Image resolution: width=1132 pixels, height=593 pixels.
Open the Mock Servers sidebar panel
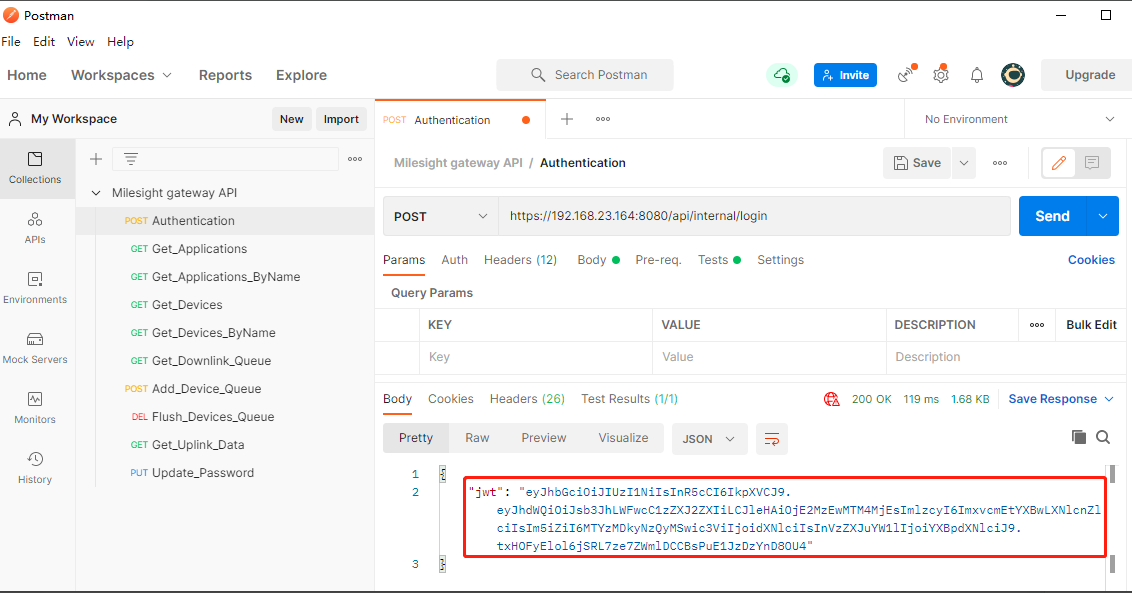[35, 347]
